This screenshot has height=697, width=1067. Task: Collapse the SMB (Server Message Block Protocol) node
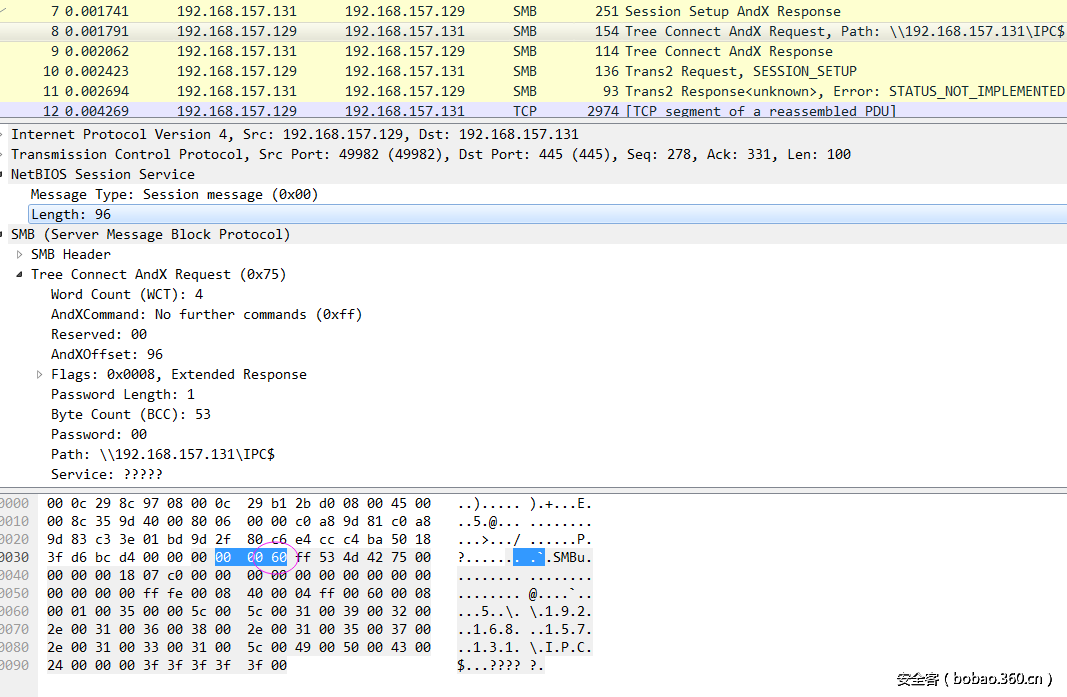coord(4,235)
